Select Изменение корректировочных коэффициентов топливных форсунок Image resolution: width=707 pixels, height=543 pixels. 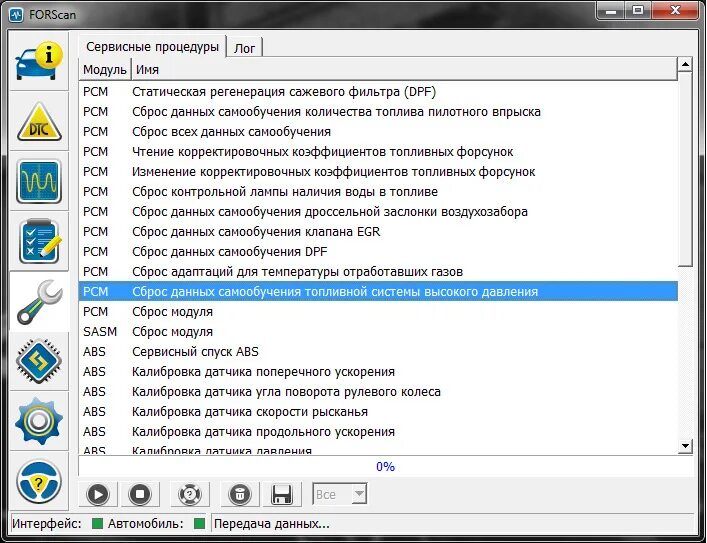click(x=378, y=172)
